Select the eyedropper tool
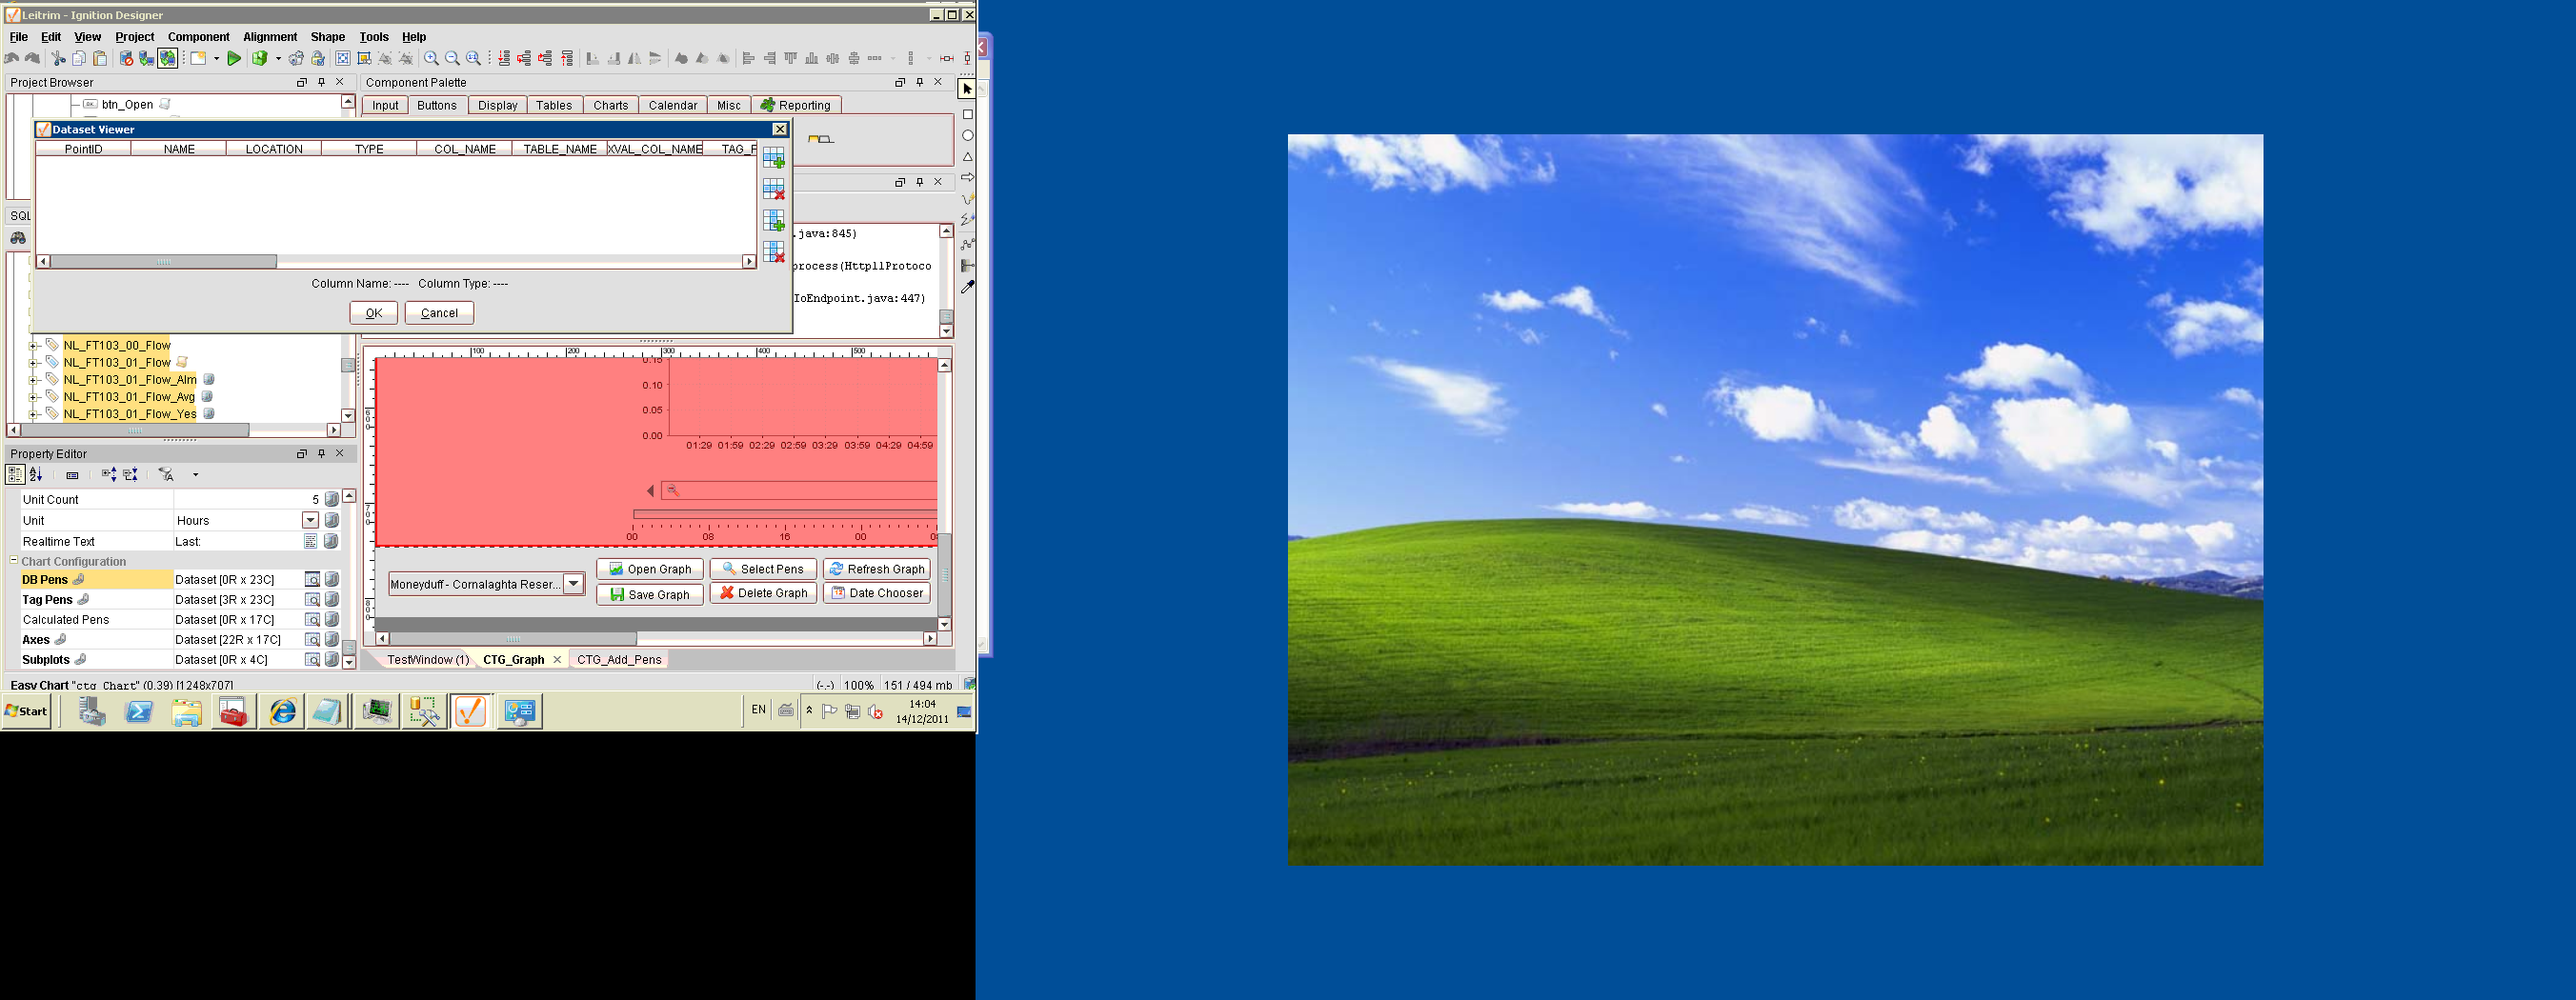The image size is (2576, 1000). point(967,287)
